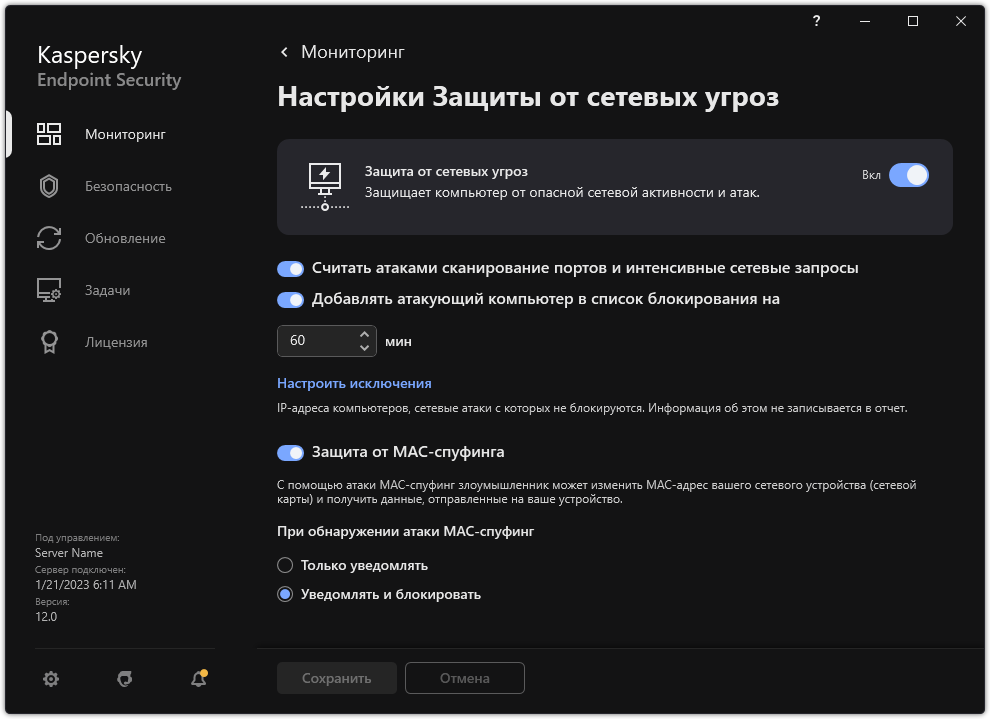
Task: Open the 'Настроить исключения' link
Action: pyautogui.click(x=354, y=383)
